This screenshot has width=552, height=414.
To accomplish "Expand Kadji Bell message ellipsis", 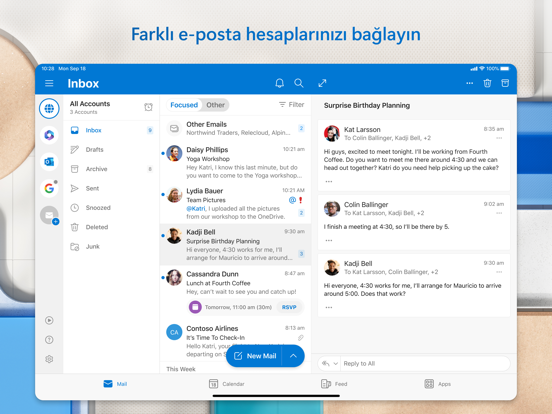I will click(x=329, y=307).
